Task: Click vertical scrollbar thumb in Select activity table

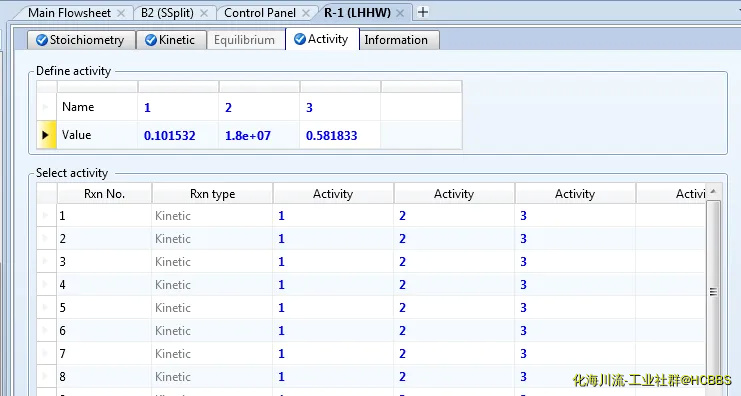Action: pos(713,292)
